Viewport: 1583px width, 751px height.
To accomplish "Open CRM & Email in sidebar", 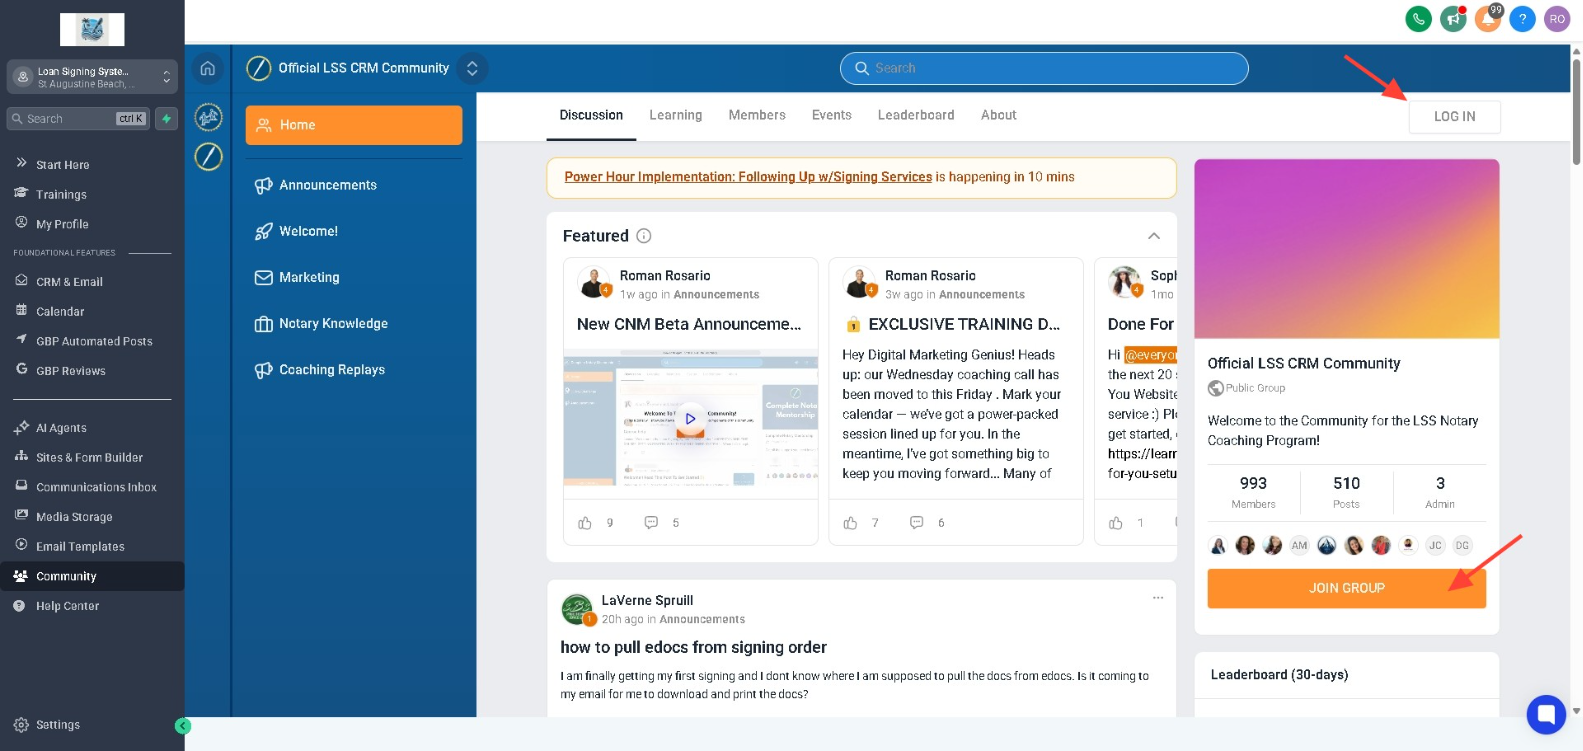I will tap(69, 282).
